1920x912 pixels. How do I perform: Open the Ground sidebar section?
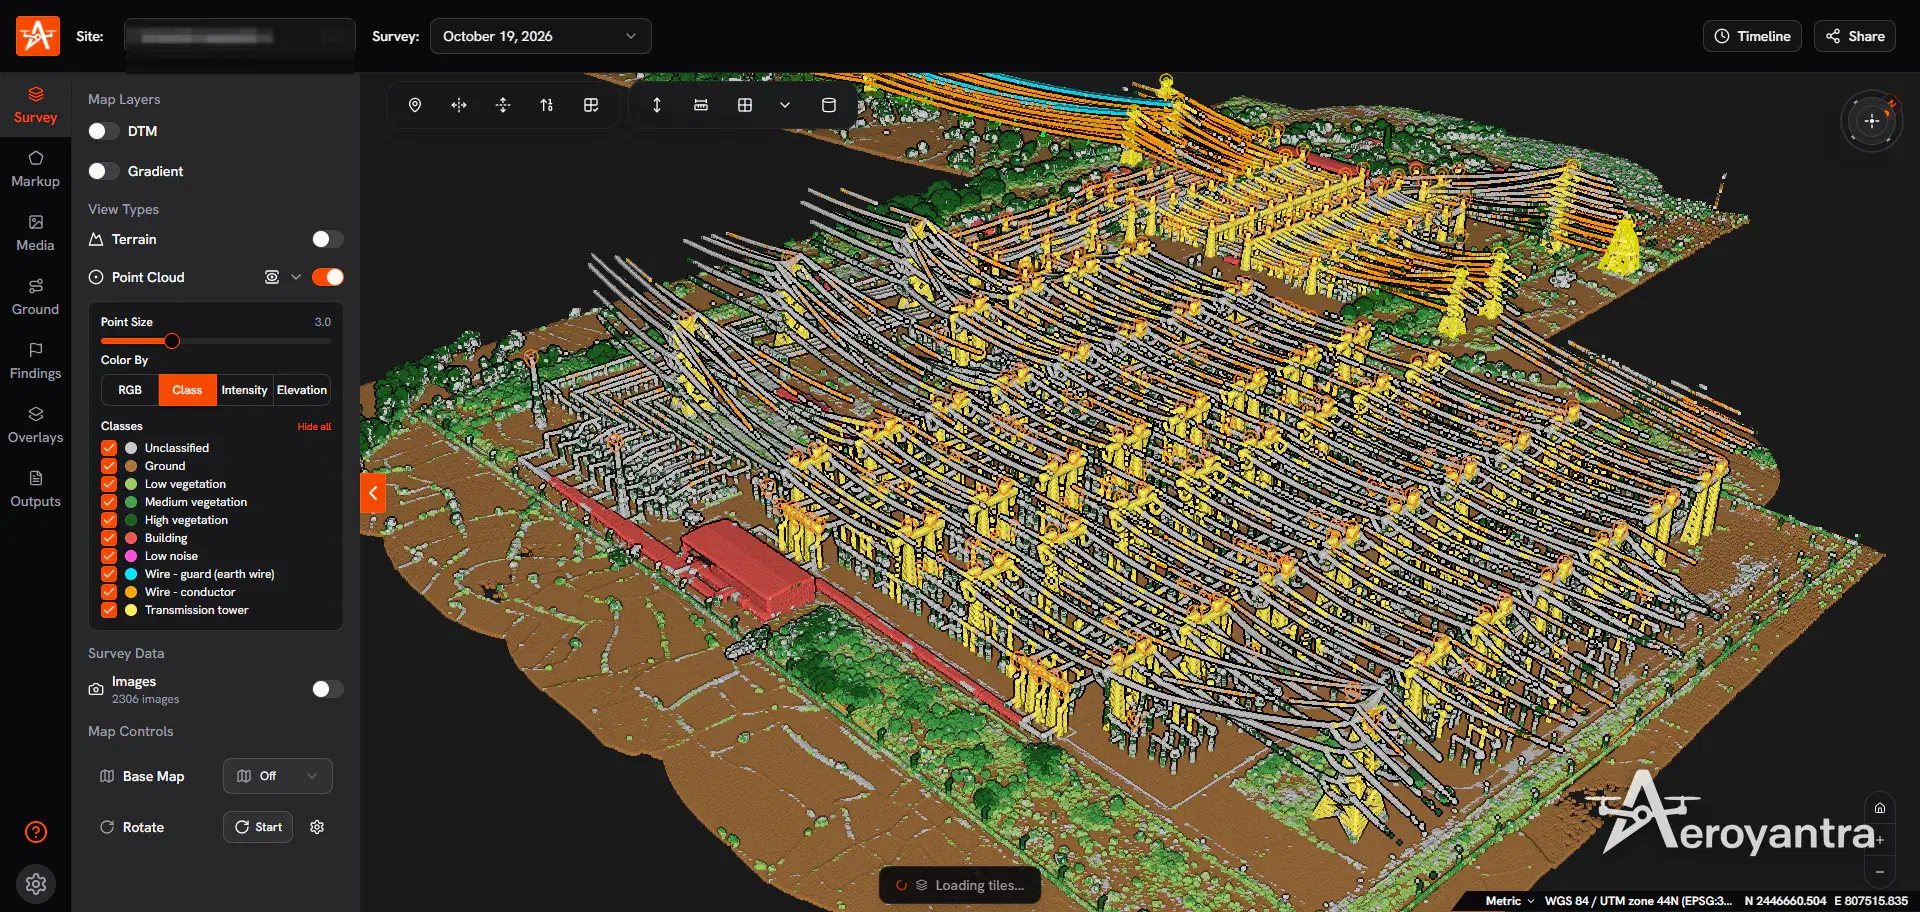(36, 297)
